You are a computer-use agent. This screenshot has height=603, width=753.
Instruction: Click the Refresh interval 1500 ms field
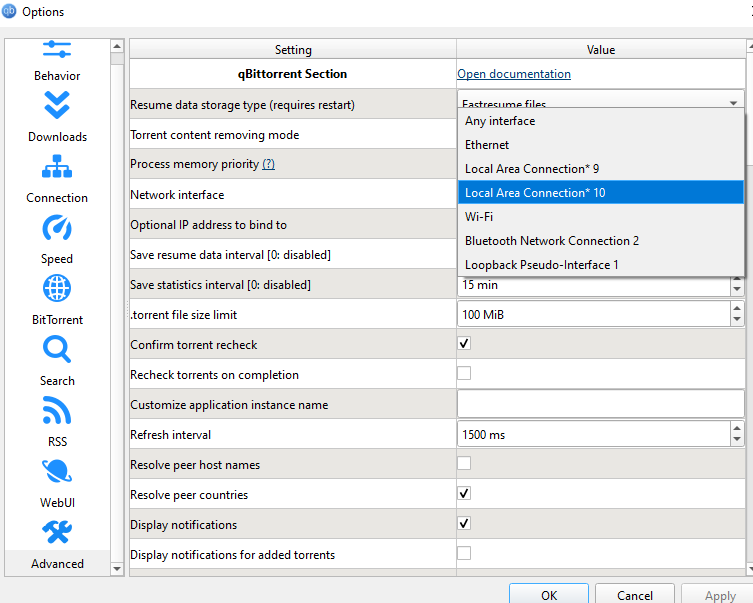coord(594,434)
